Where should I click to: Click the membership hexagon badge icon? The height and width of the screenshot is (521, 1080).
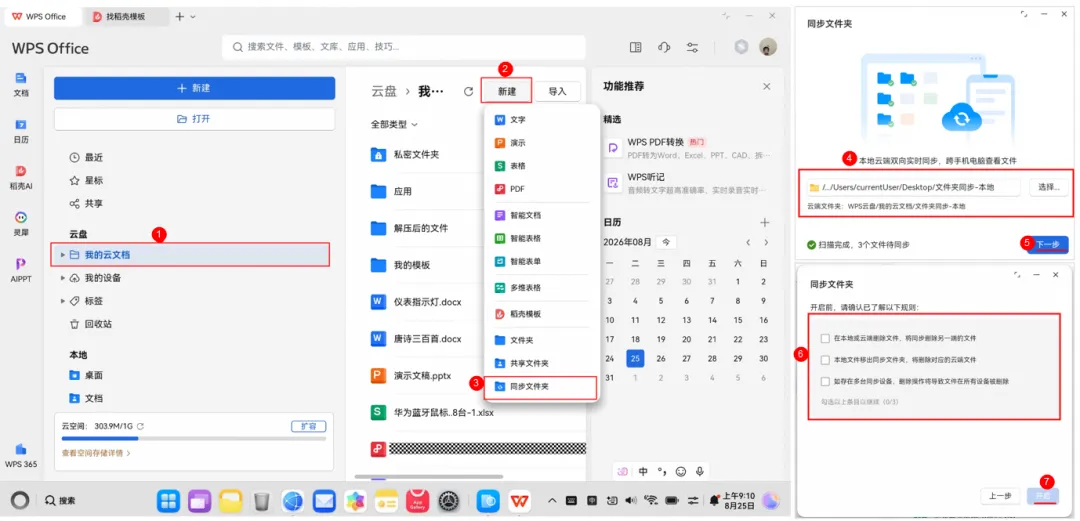click(741, 47)
